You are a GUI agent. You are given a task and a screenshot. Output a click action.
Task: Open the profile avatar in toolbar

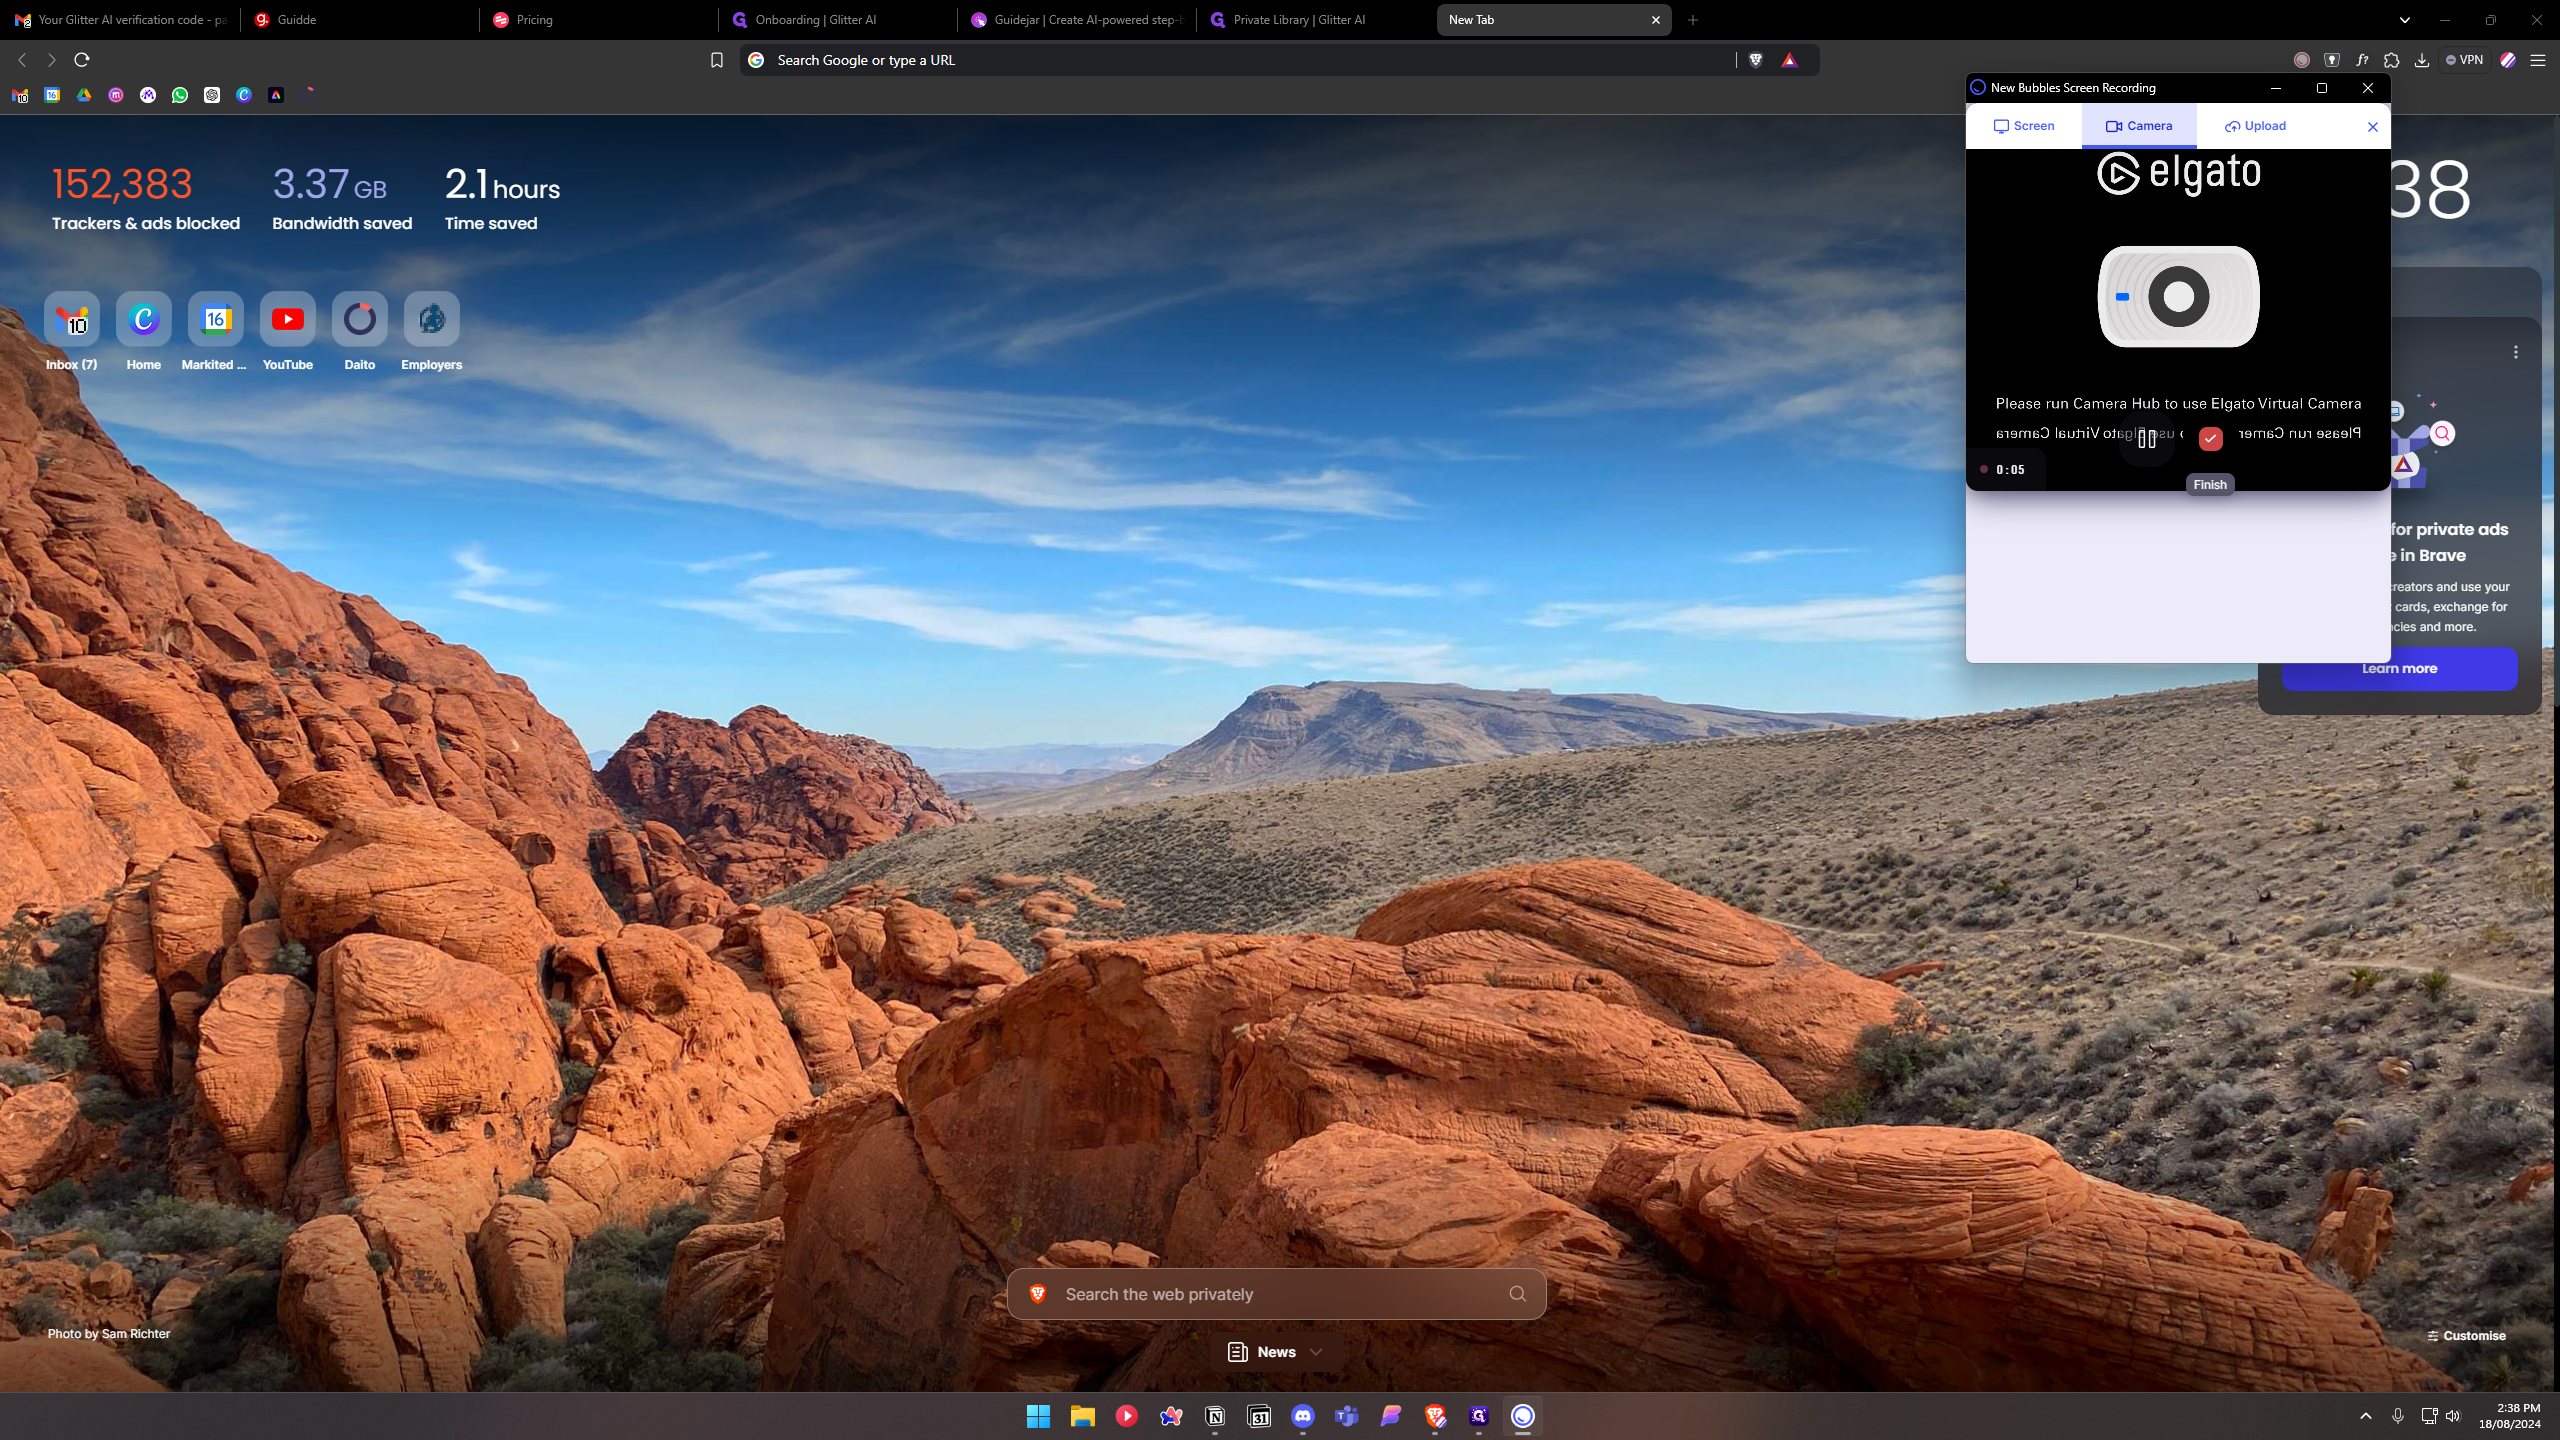tap(2508, 60)
